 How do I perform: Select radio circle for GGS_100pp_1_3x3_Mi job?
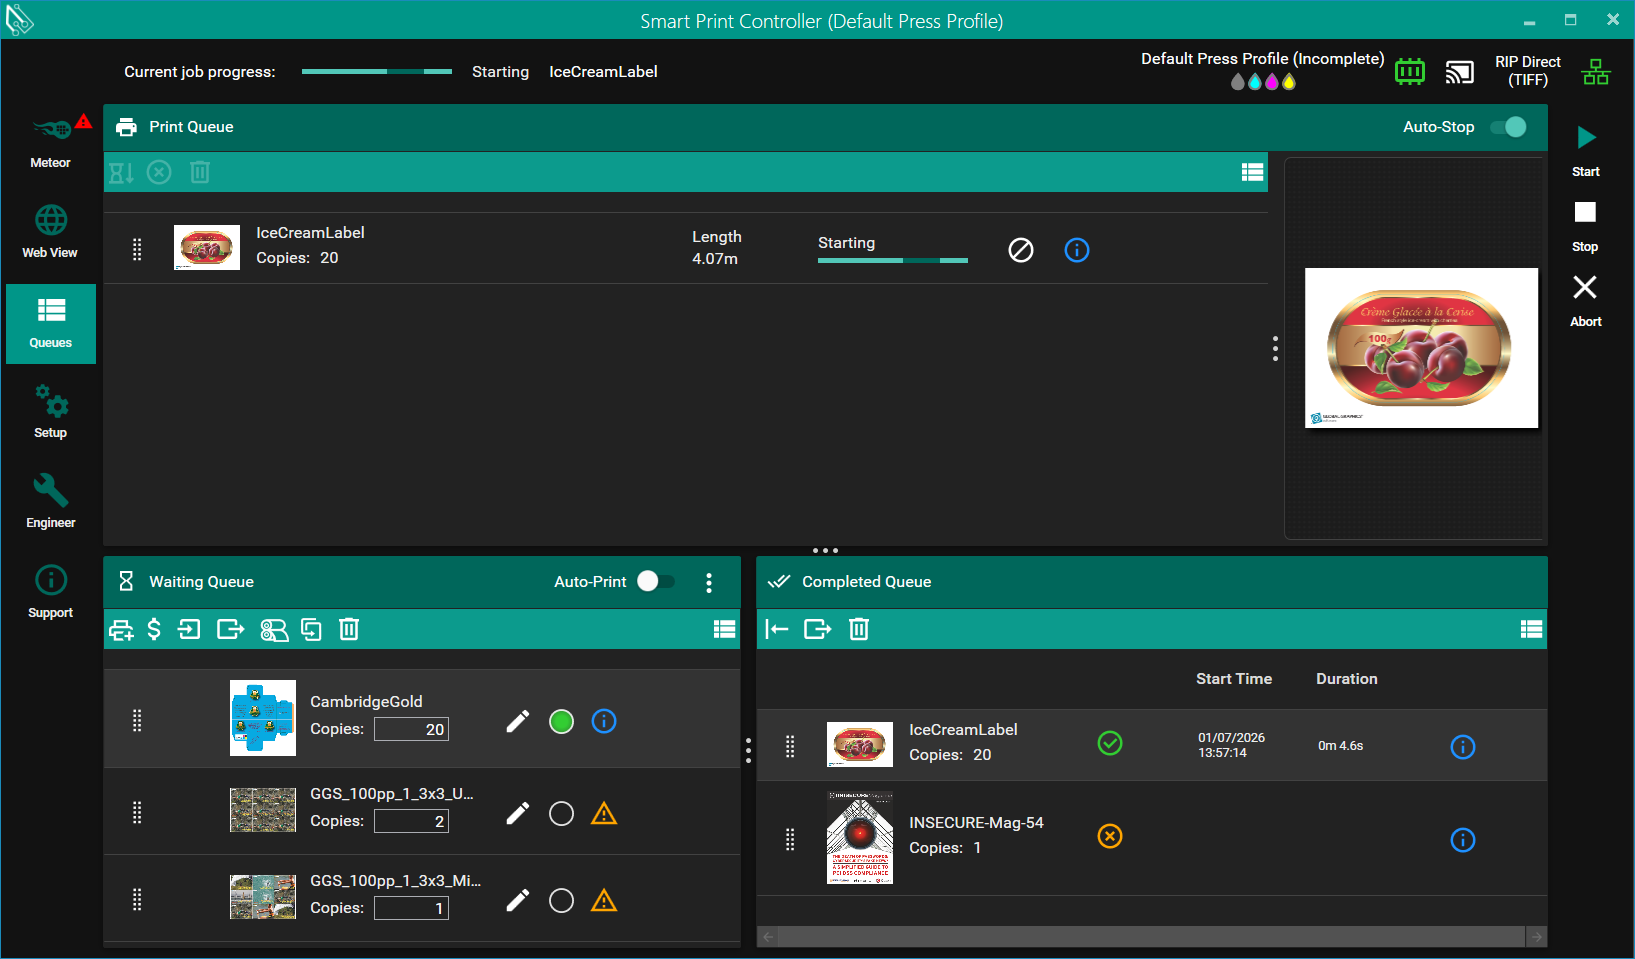coord(562,901)
